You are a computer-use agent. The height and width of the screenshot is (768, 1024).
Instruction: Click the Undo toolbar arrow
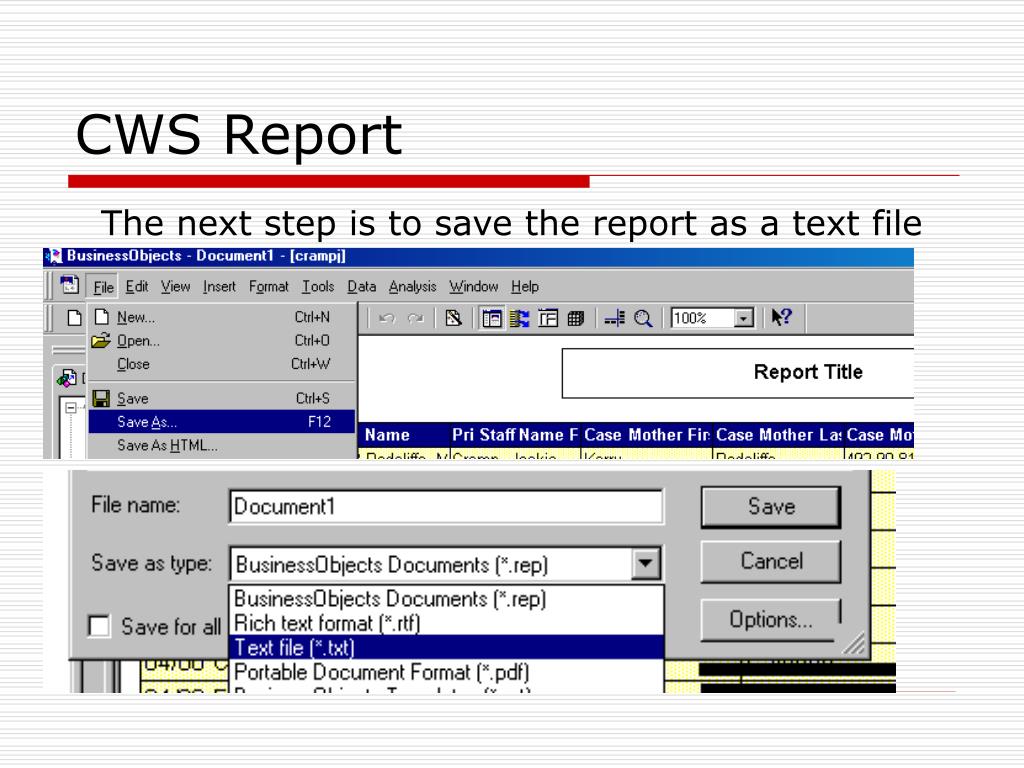coord(387,318)
